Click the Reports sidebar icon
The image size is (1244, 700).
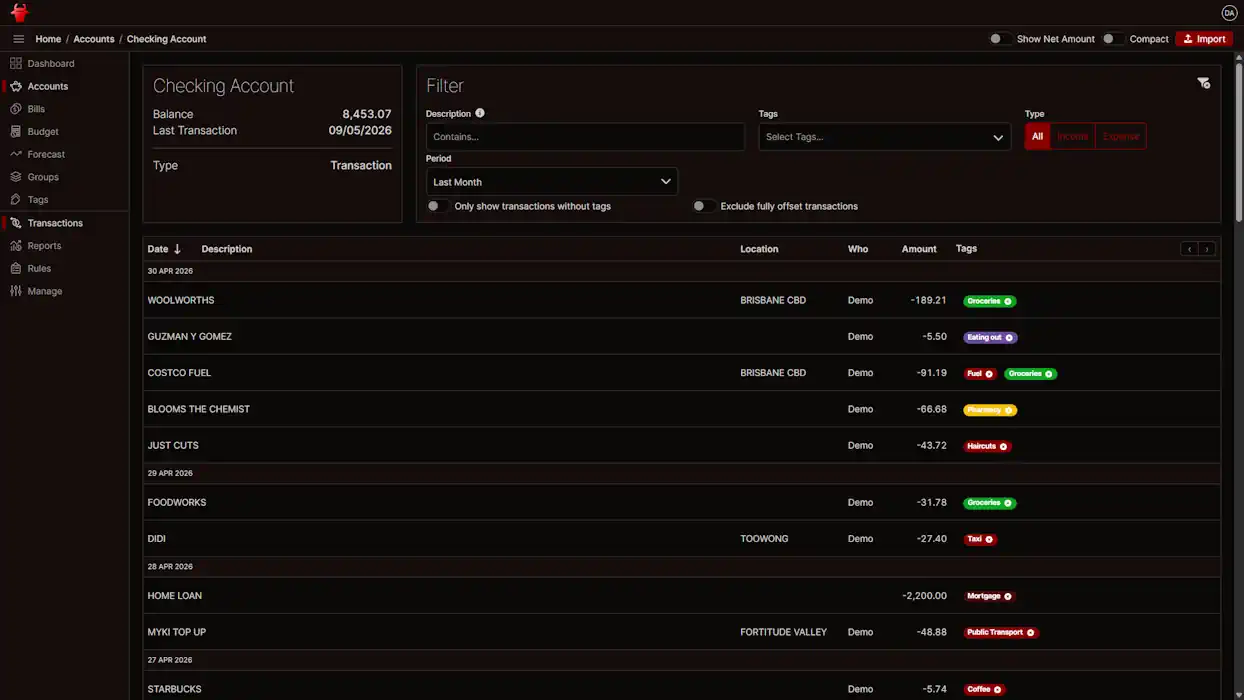coord(16,245)
